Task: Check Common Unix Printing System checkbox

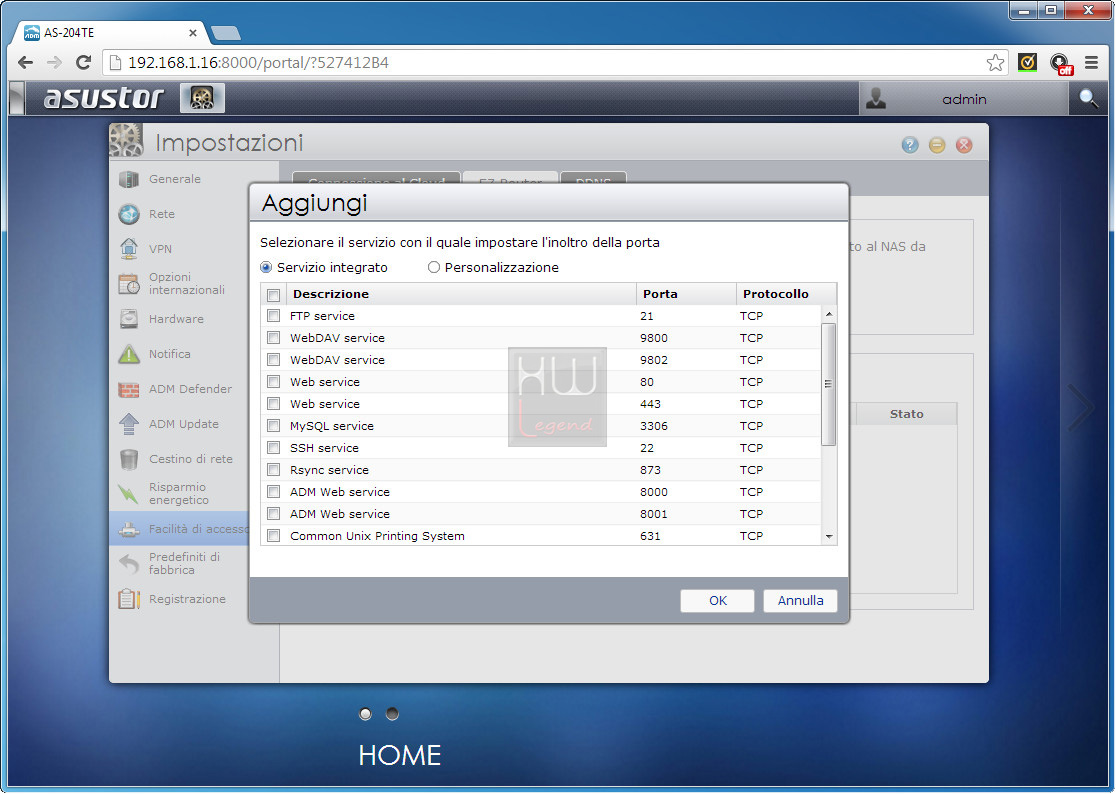Action: coord(273,536)
